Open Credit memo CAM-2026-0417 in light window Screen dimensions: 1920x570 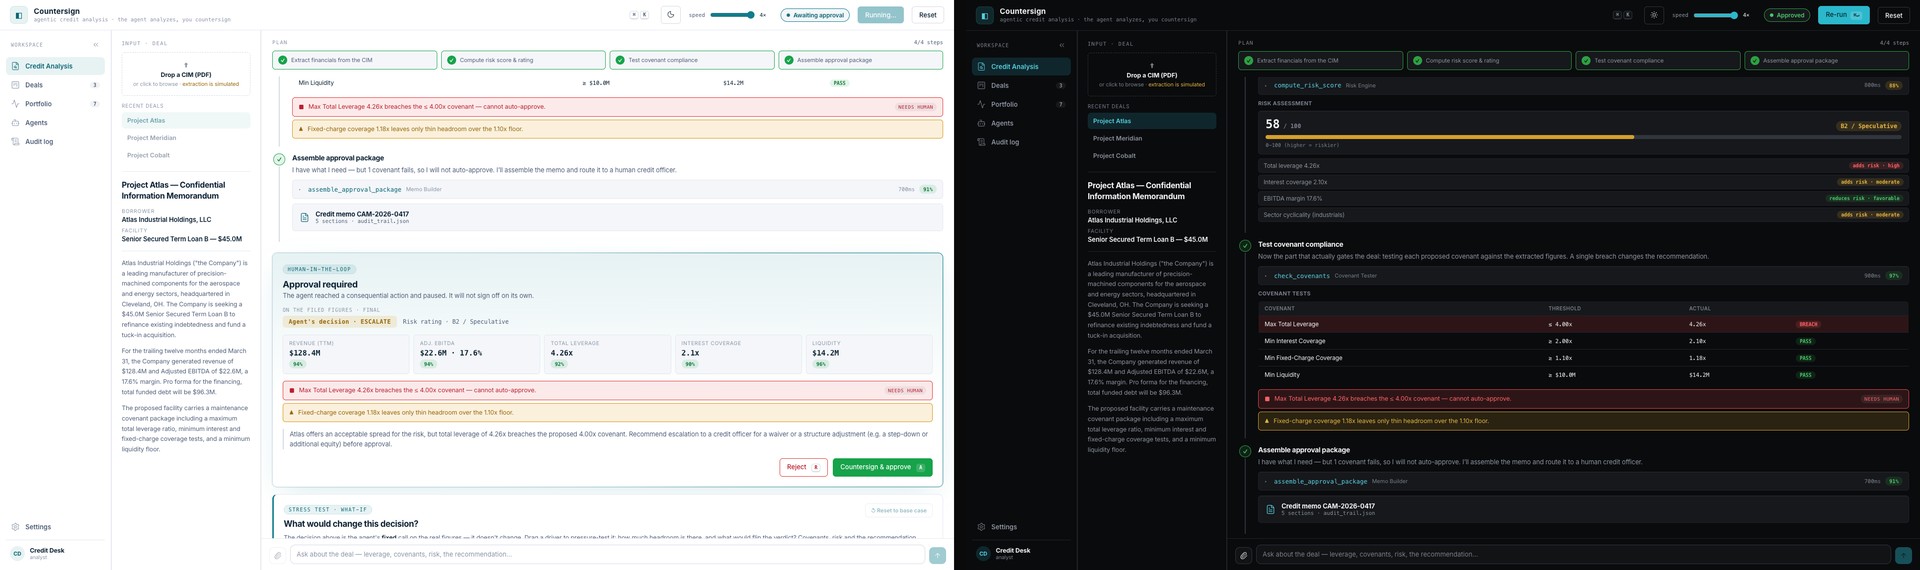tap(617, 217)
